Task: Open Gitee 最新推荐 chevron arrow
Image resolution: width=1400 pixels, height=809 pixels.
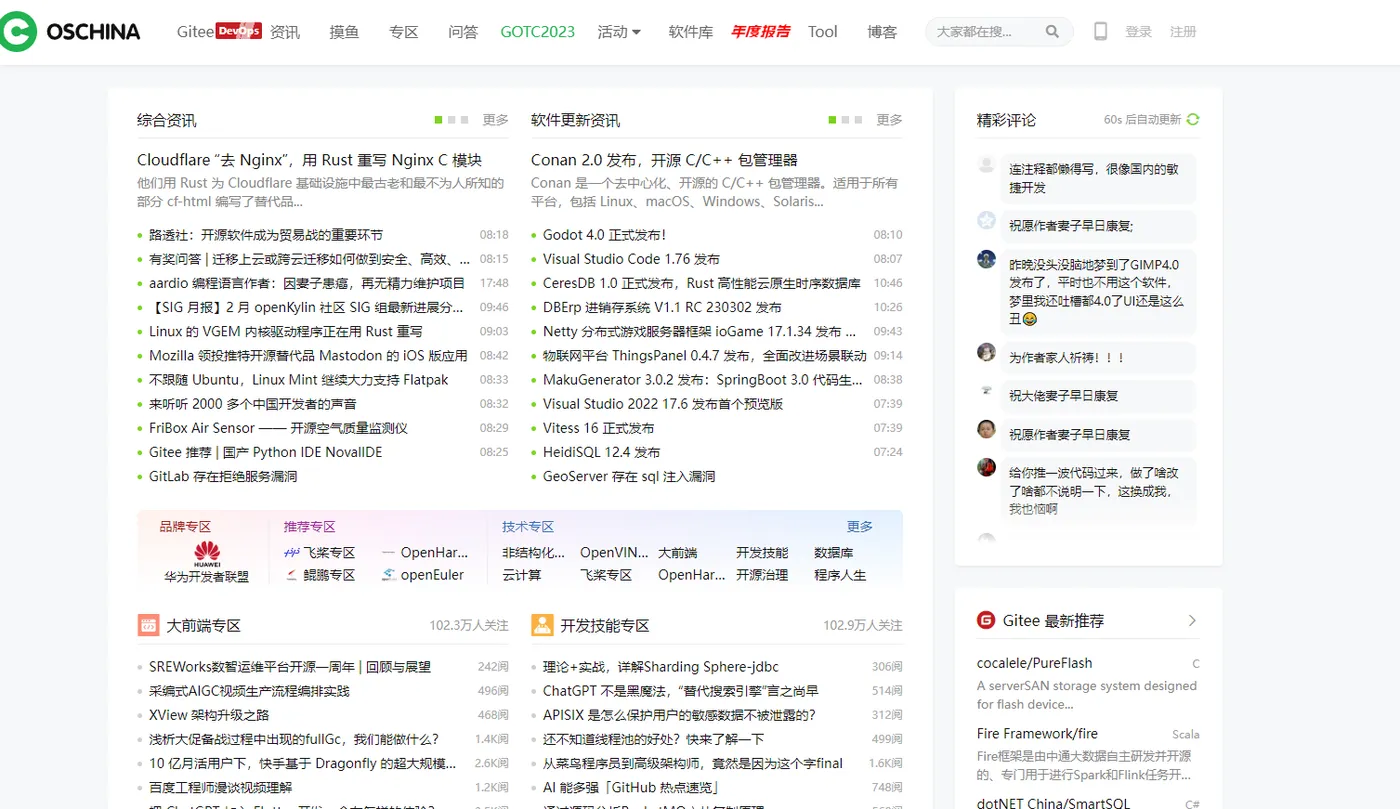Action: pyautogui.click(x=1192, y=621)
